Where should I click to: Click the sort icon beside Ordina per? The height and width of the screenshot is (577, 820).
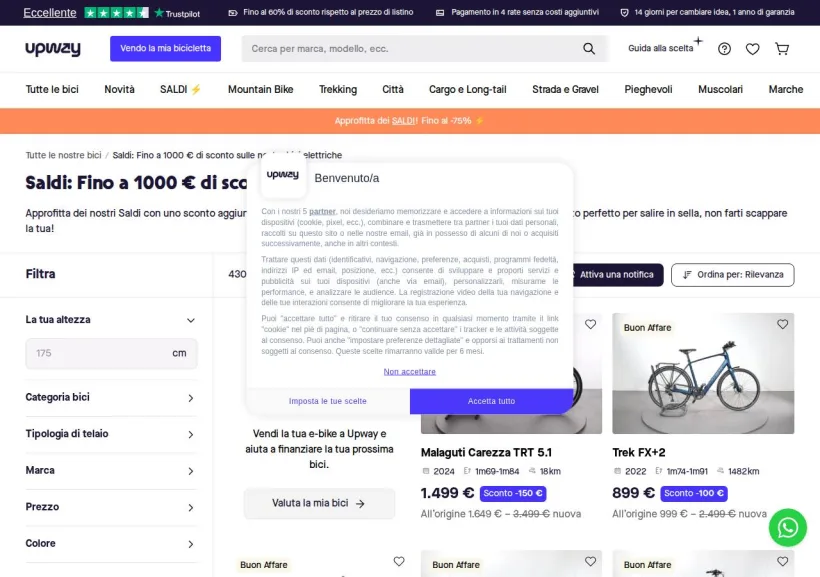(x=687, y=275)
